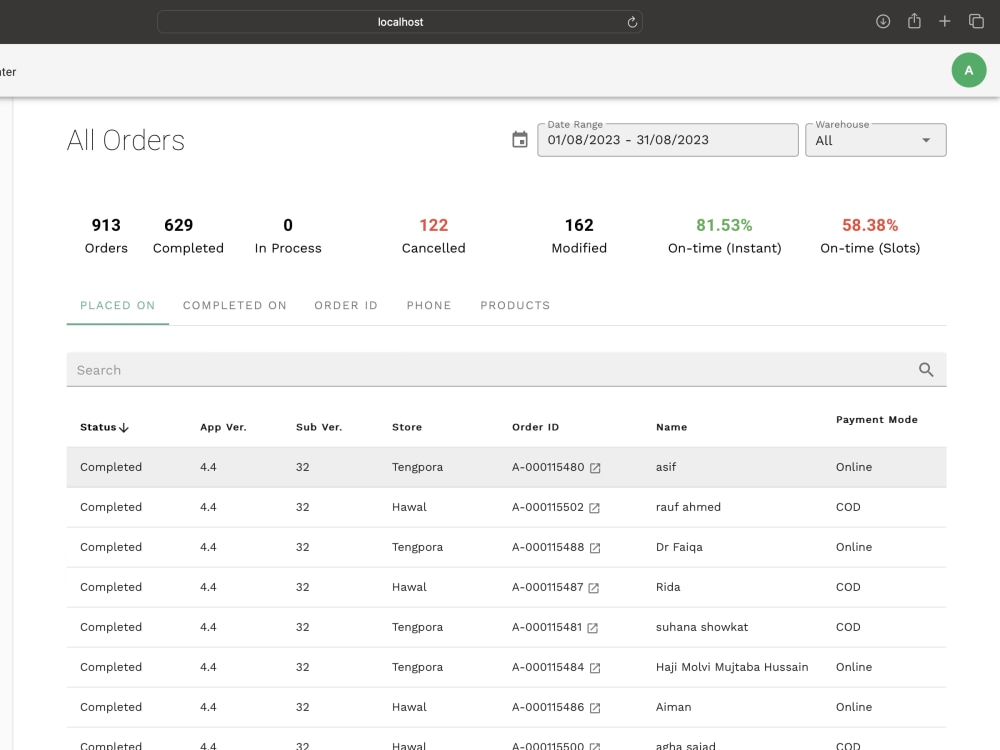Expand the Warehouse dropdown
This screenshot has height=750, width=1000.
pos(876,140)
